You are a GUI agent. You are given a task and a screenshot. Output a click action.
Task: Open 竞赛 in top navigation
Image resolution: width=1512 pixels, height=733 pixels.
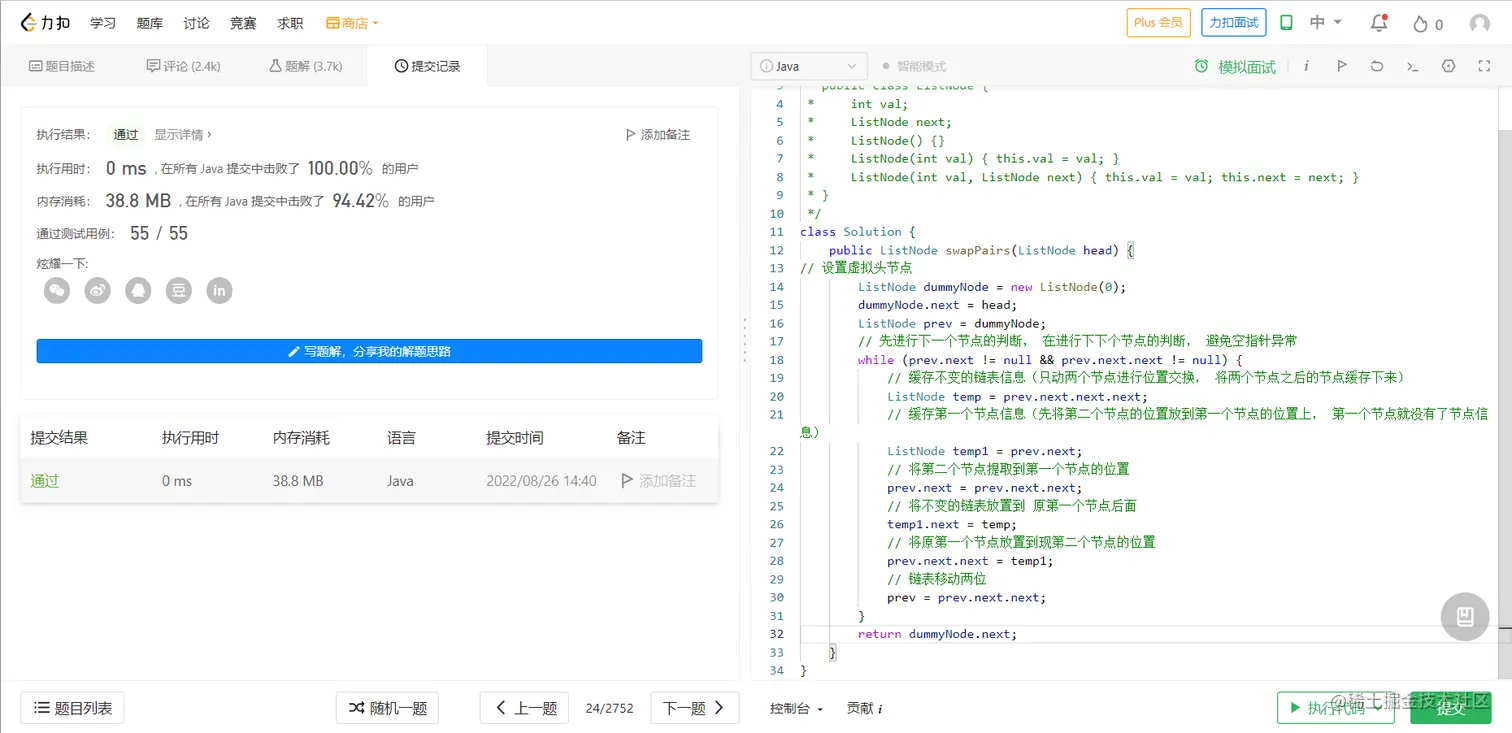(244, 23)
